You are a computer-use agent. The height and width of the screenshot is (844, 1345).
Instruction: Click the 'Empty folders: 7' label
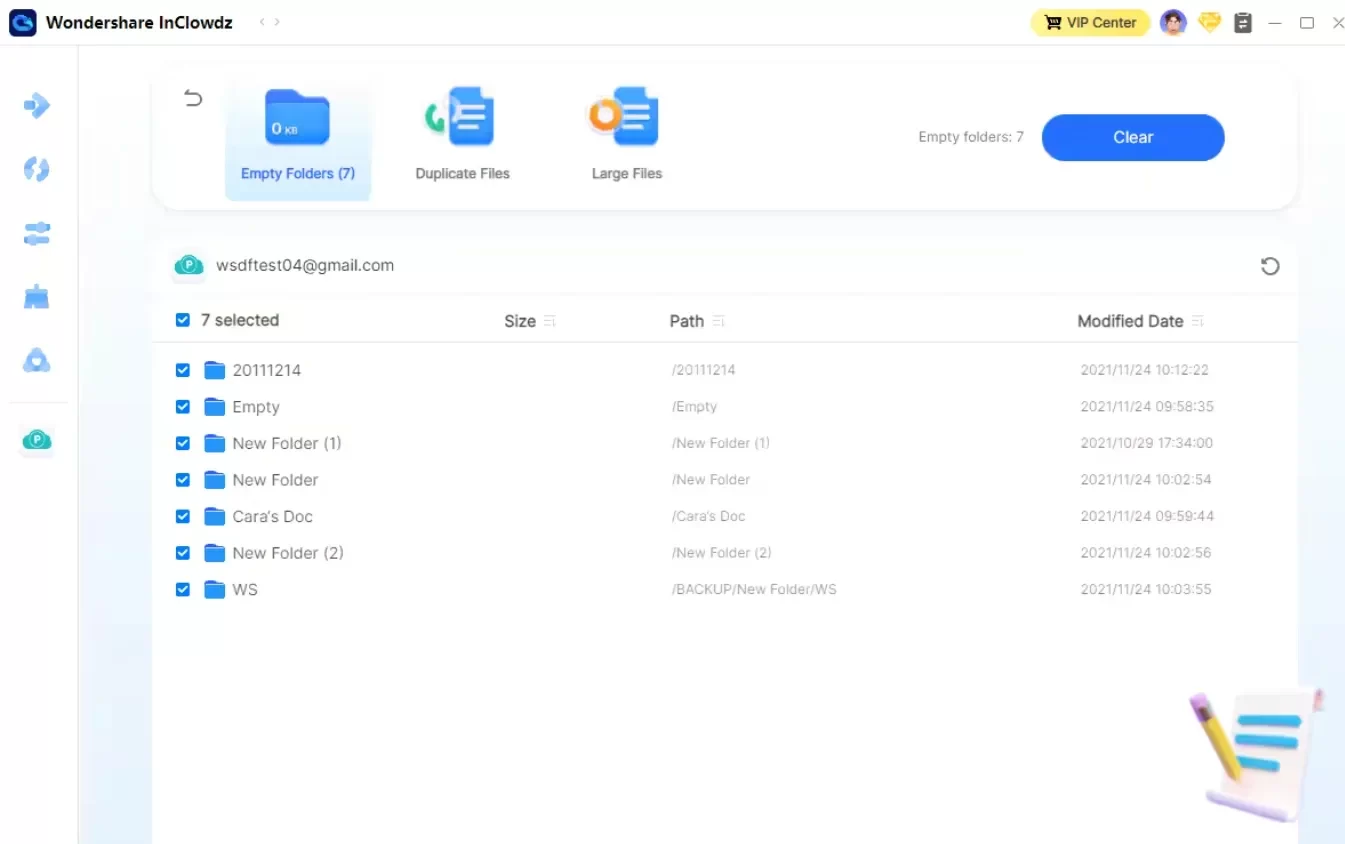[x=971, y=137]
